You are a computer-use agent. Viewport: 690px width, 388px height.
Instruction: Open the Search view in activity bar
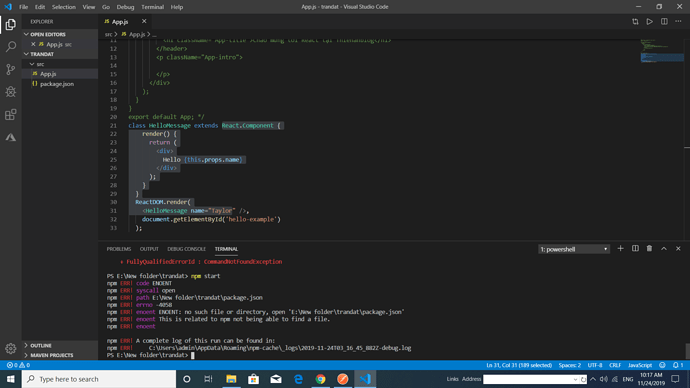coord(11,46)
